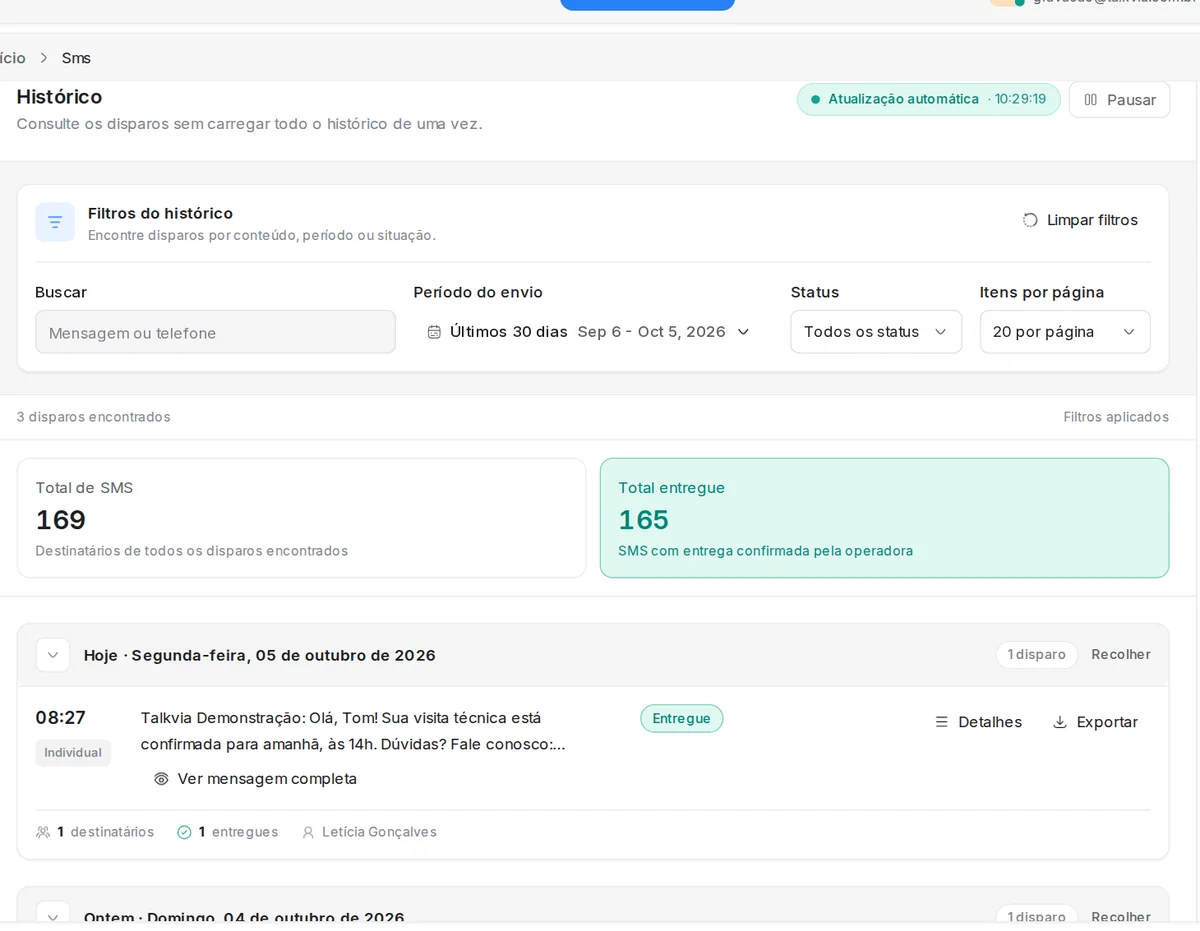Viewport: 1200px width, 931px height.
Task: Pause automatic updates with Pausar button
Action: click(x=1119, y=100)
